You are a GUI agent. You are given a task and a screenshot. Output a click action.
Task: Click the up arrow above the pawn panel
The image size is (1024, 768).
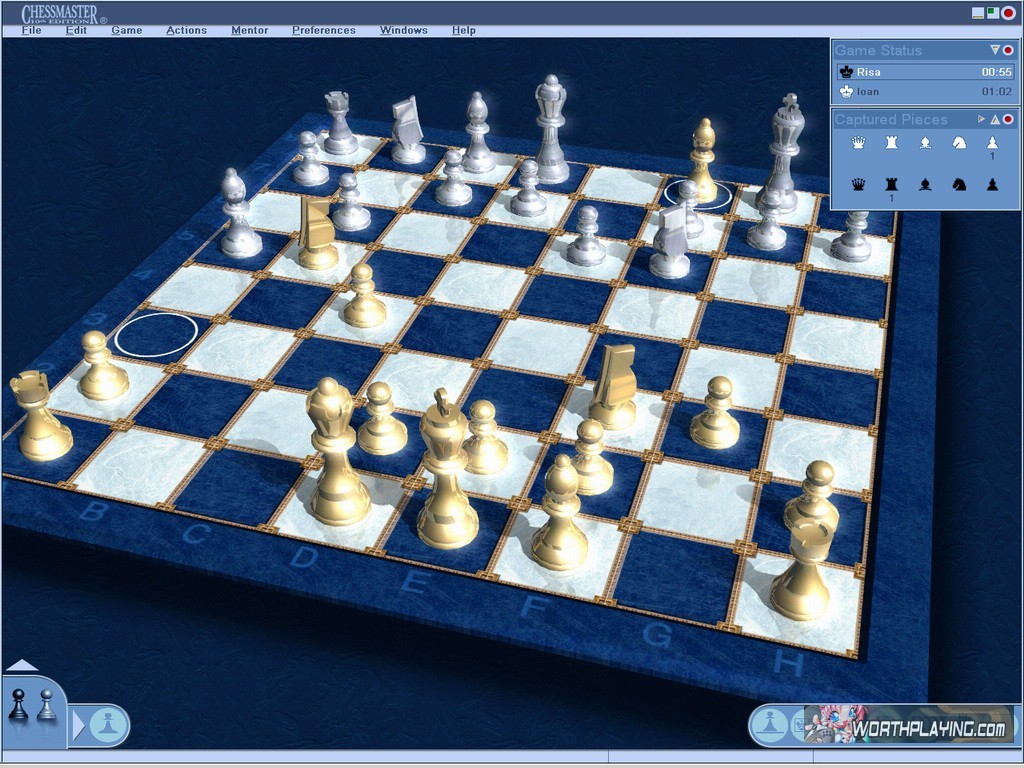tap(21, 665)
